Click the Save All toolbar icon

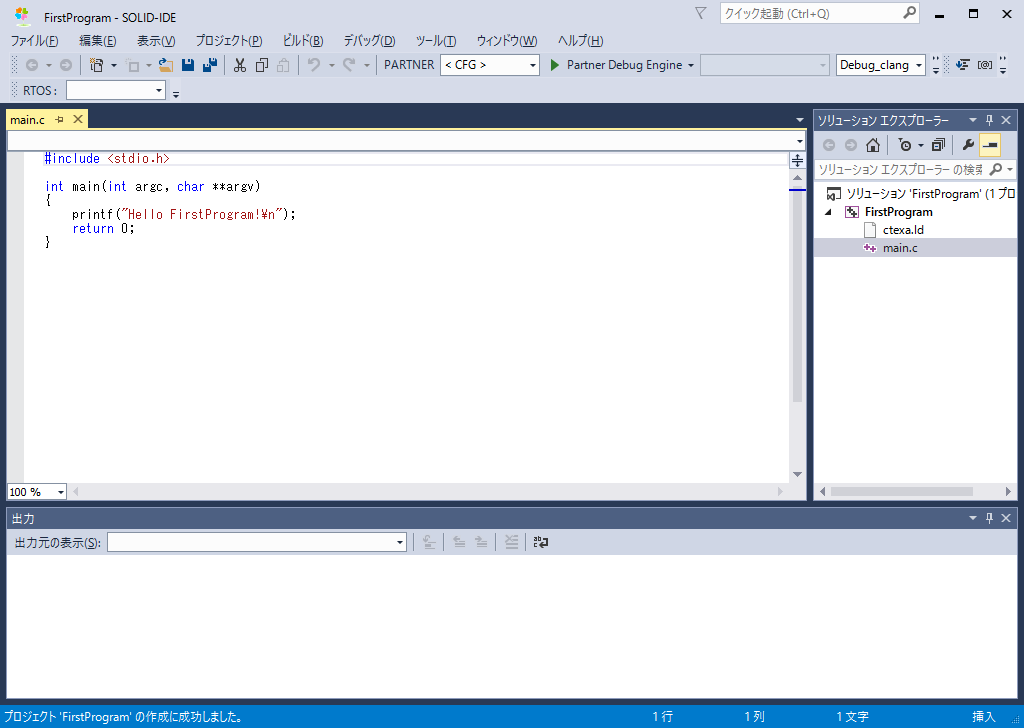(x=209, y=65)
